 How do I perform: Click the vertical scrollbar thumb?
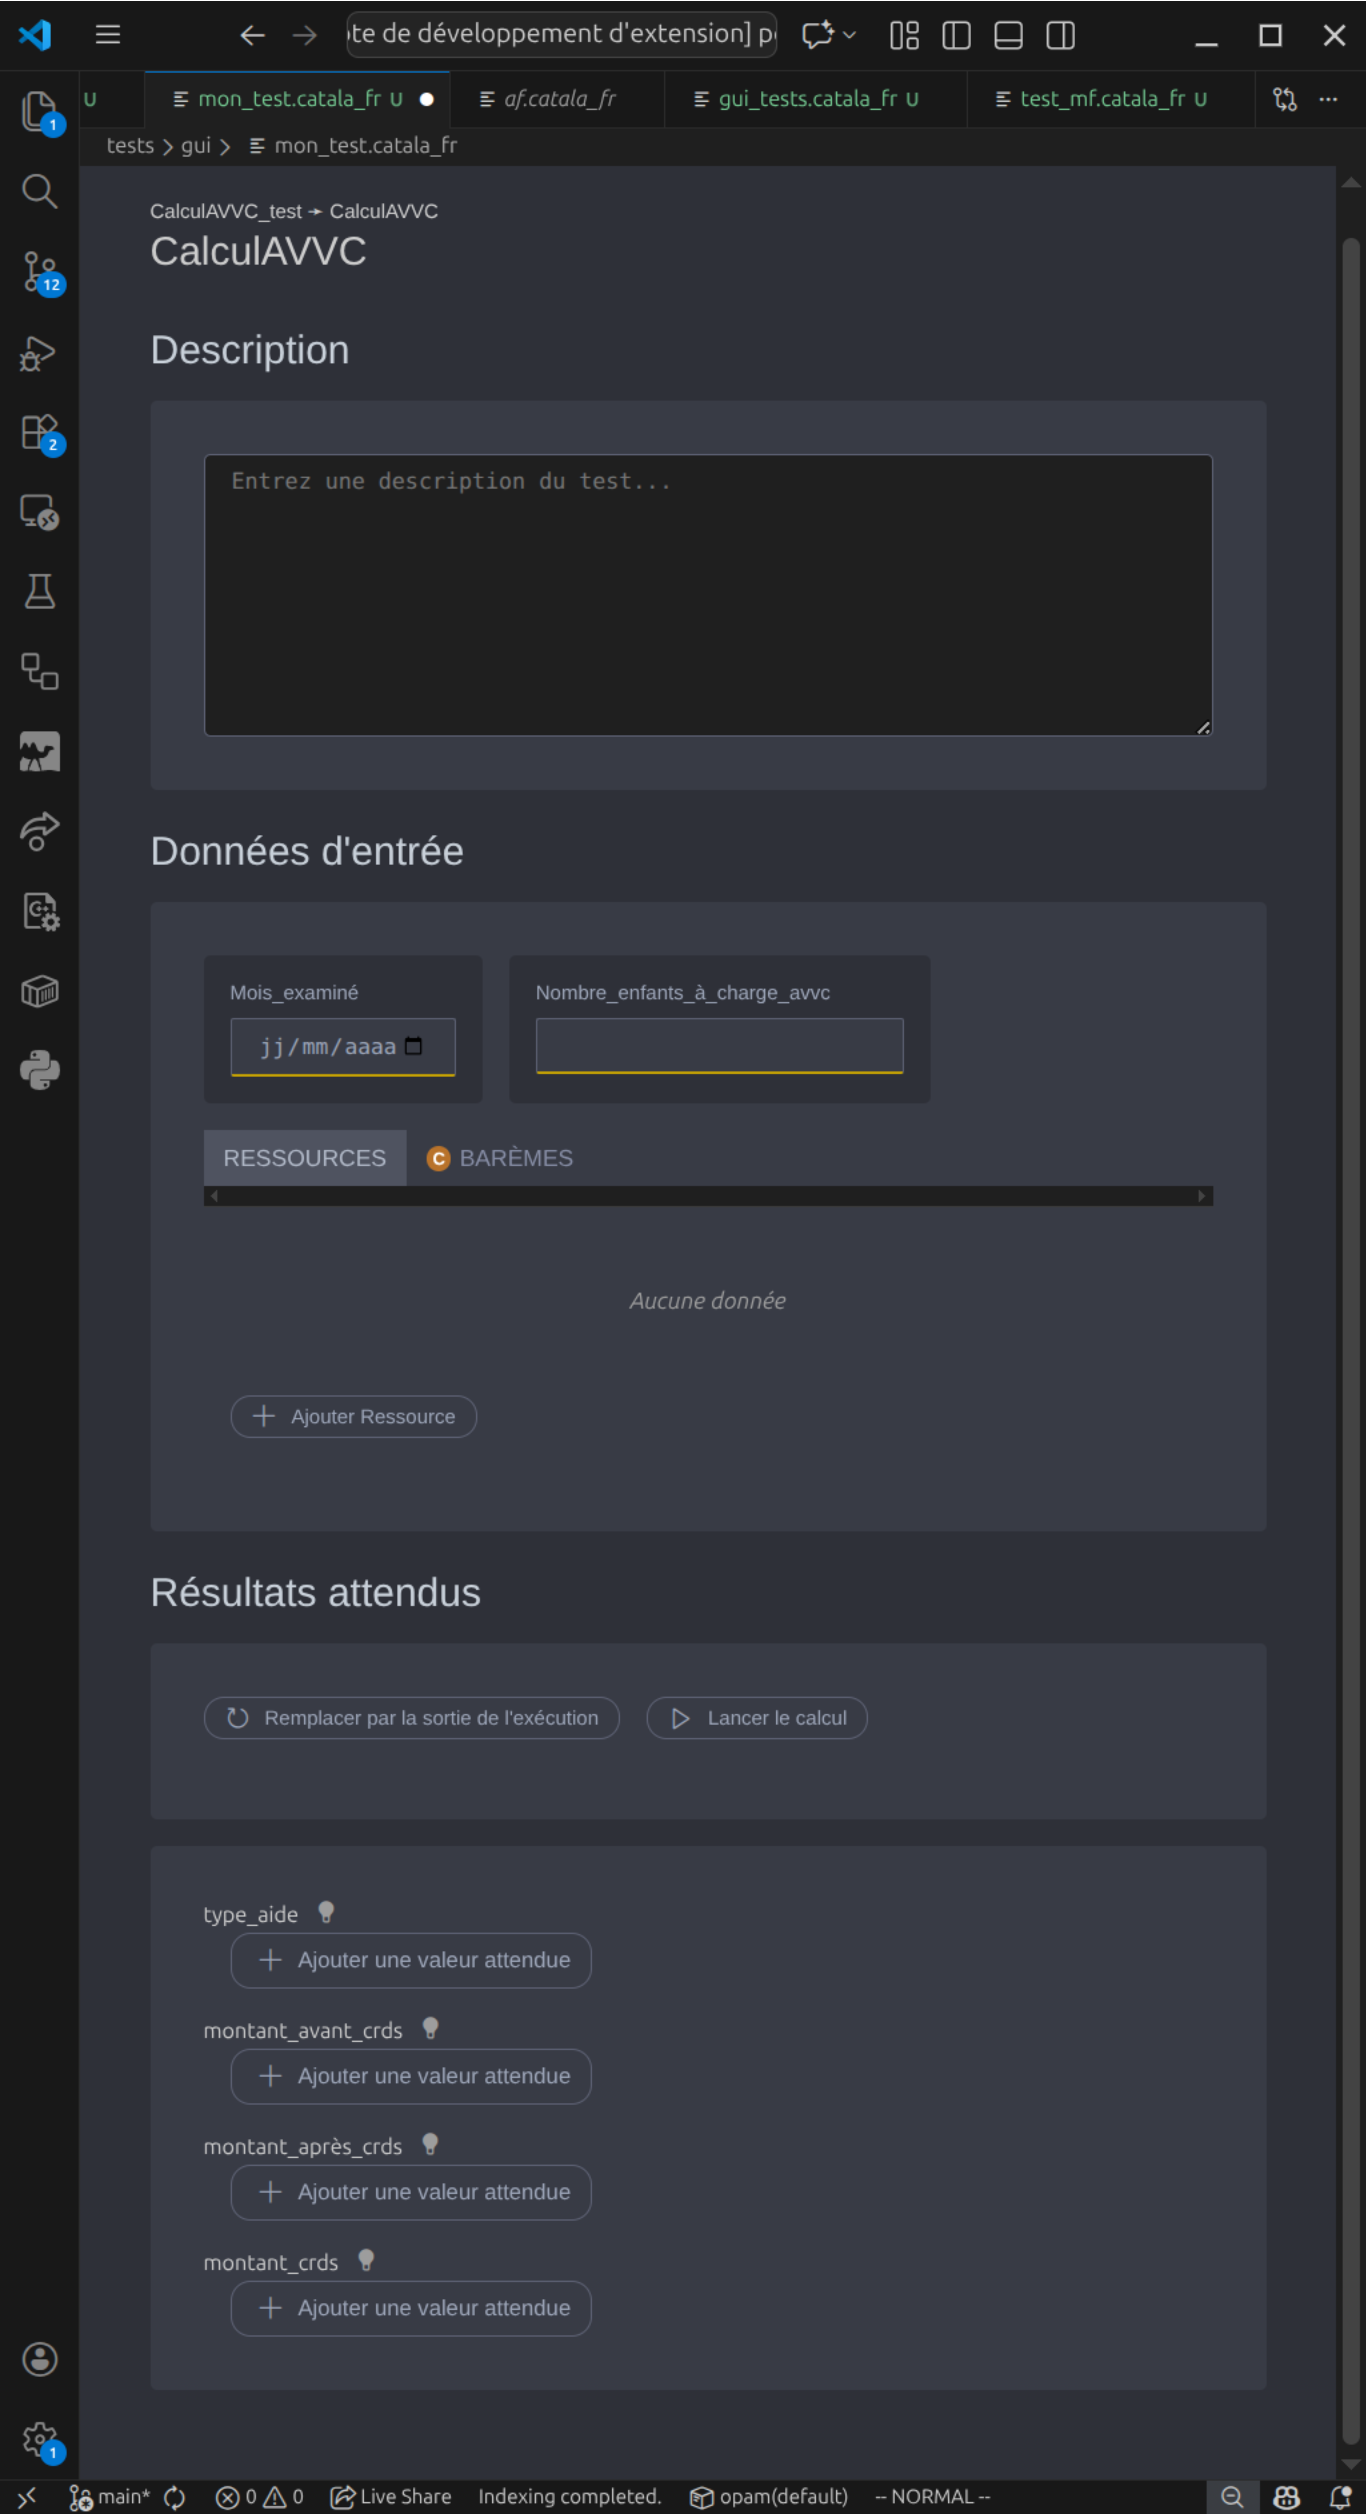click(1351, 1340)
